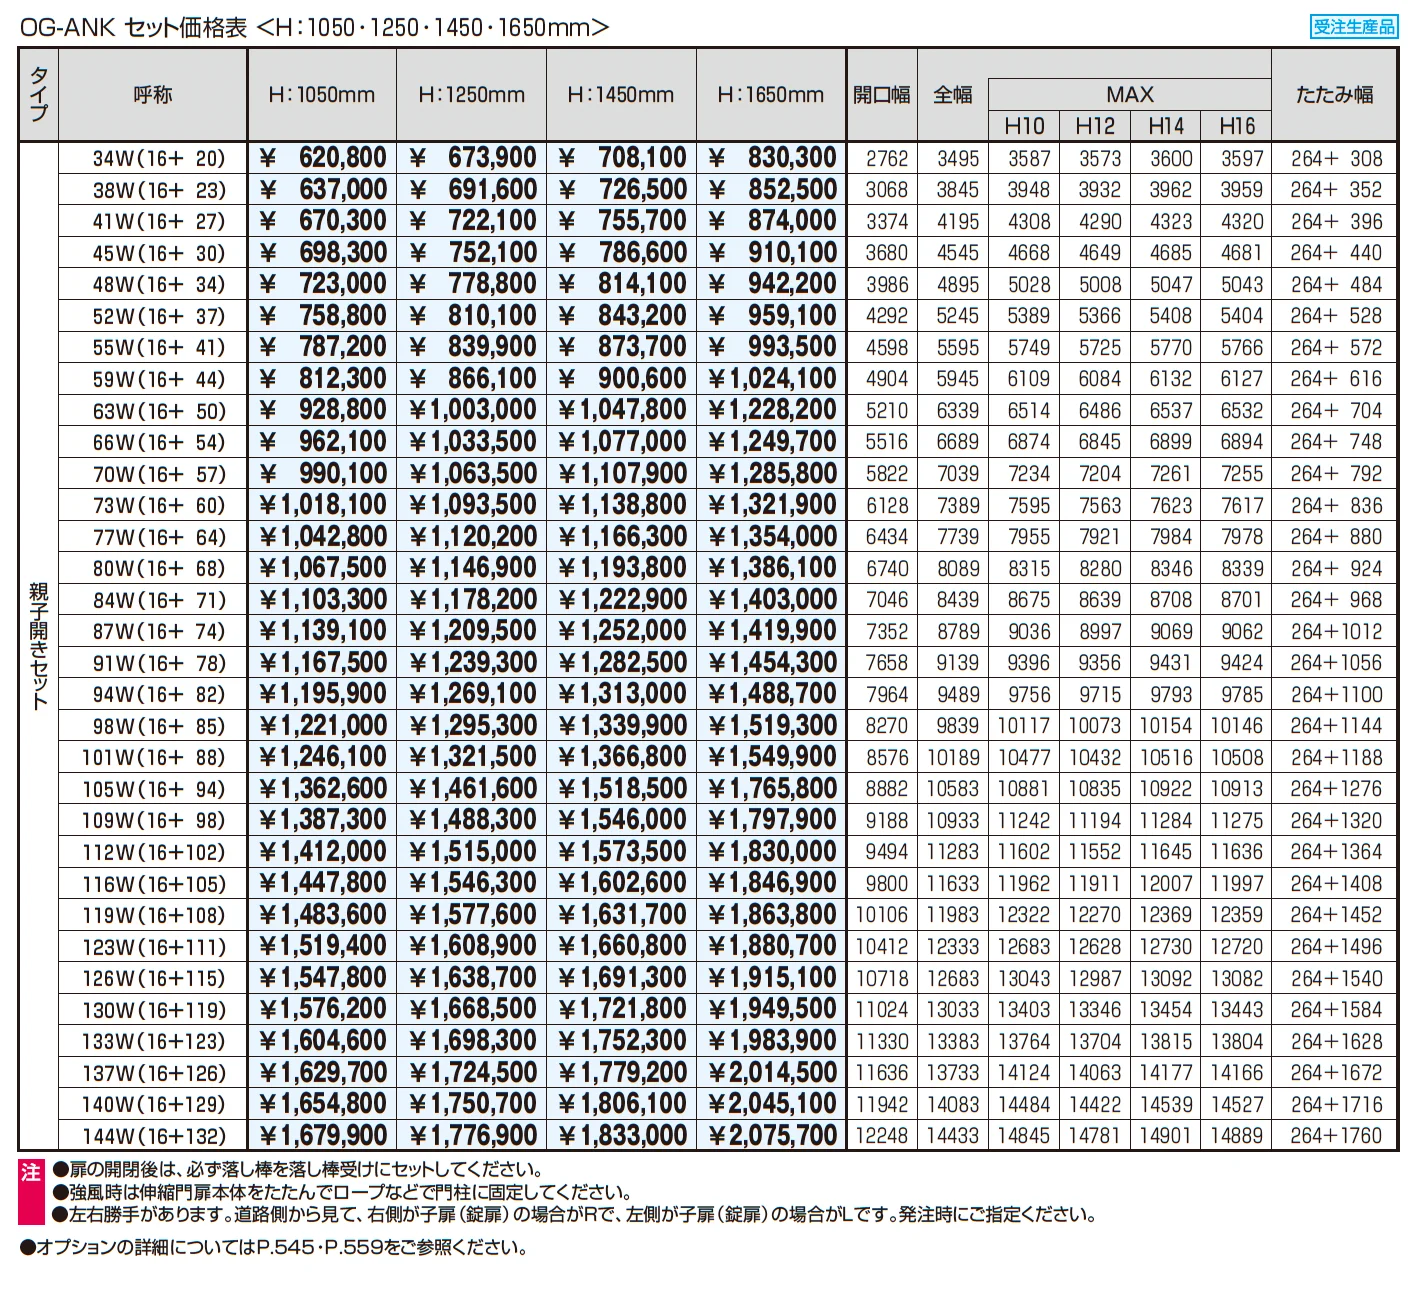Click the MAX group header

(1130, 94)
